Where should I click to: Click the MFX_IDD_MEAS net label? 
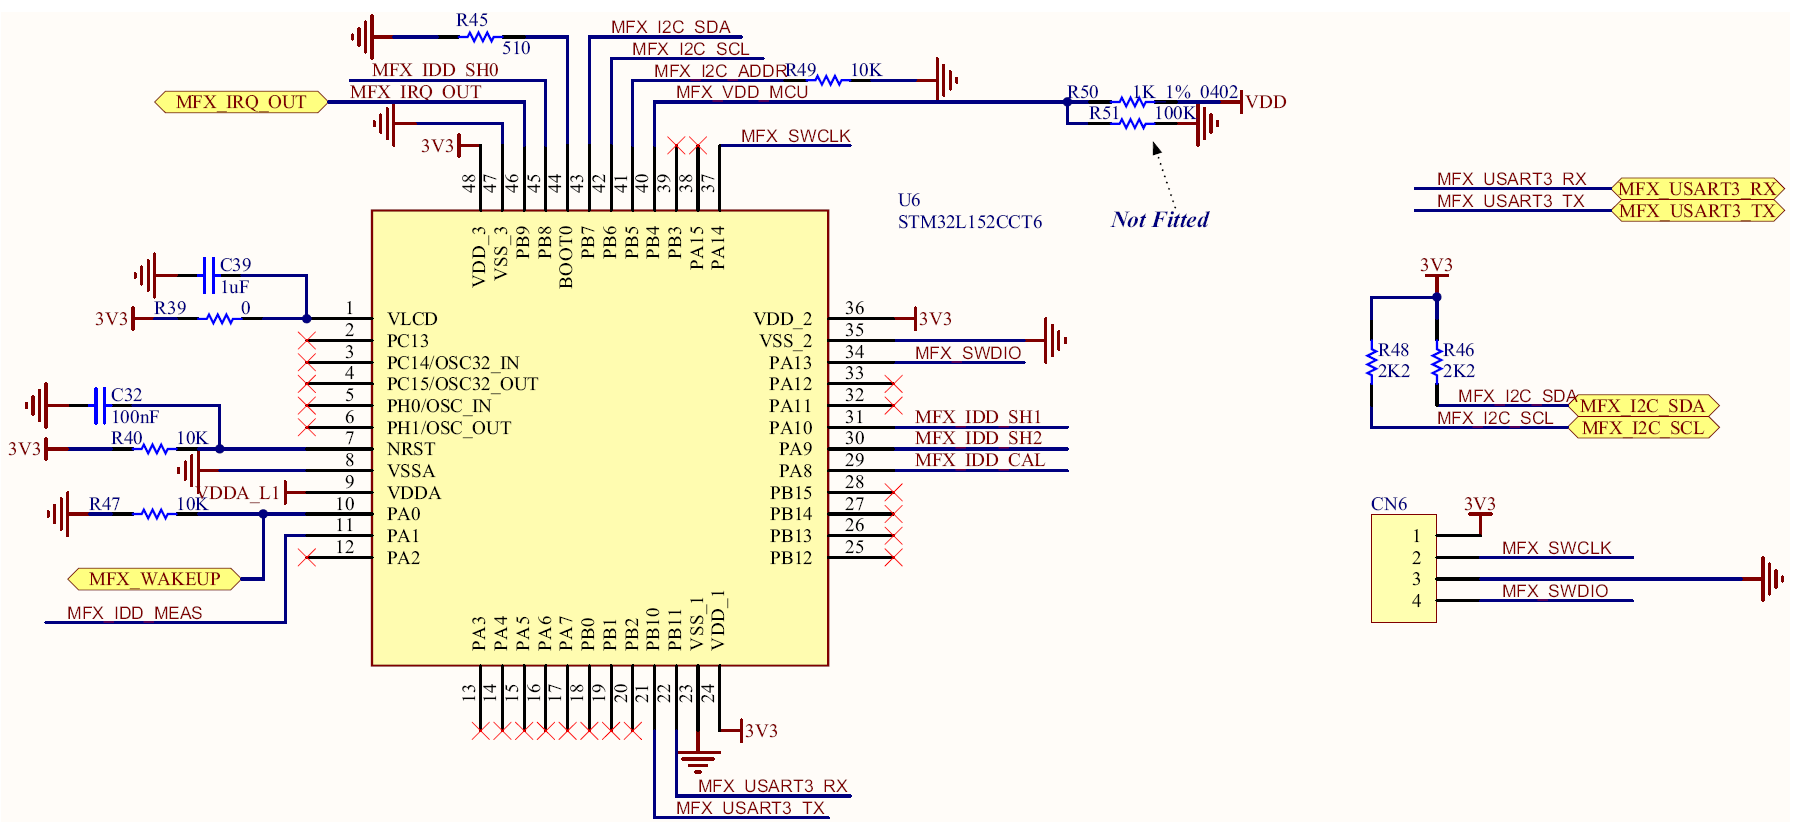[135, 613]
